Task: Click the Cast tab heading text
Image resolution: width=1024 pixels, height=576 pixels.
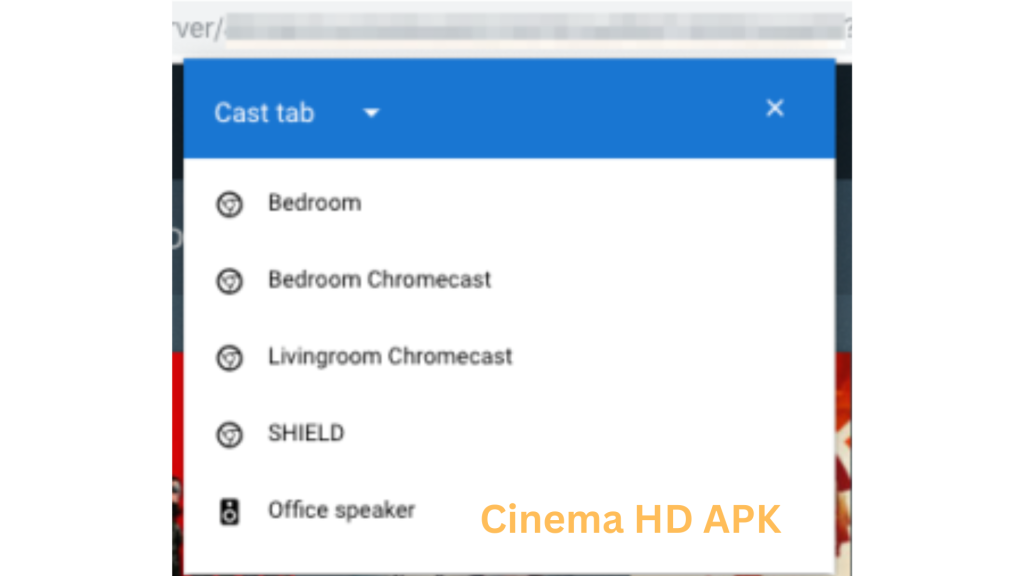Action: (264, 113)
